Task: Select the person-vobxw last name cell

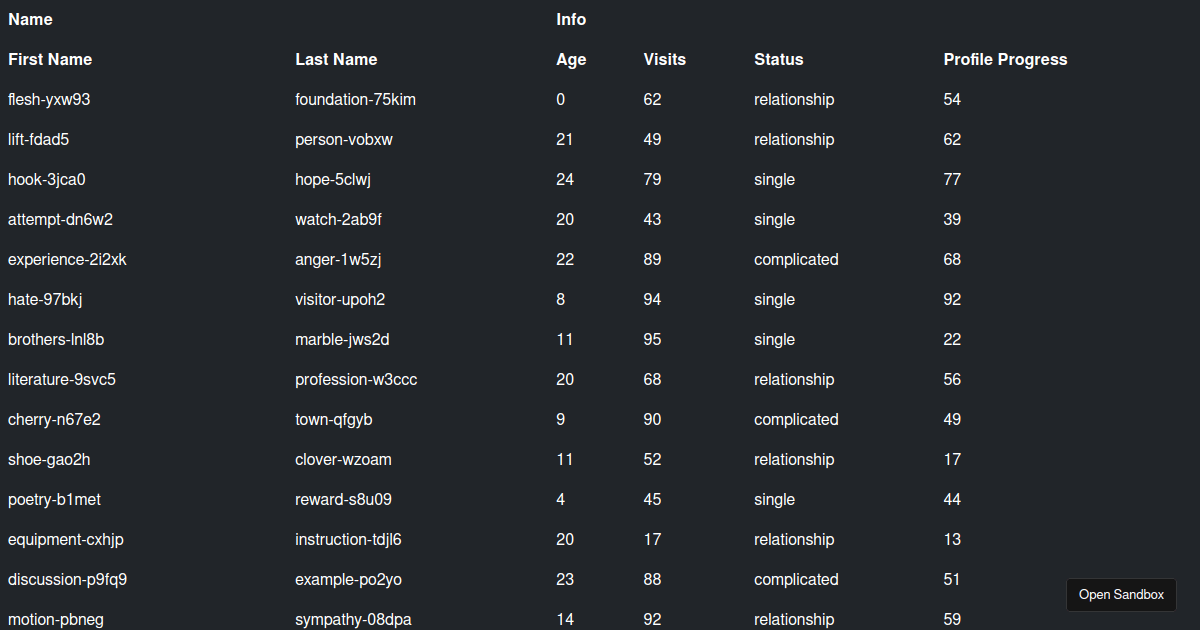Action: pyautogui.click(x=344, y=140)
